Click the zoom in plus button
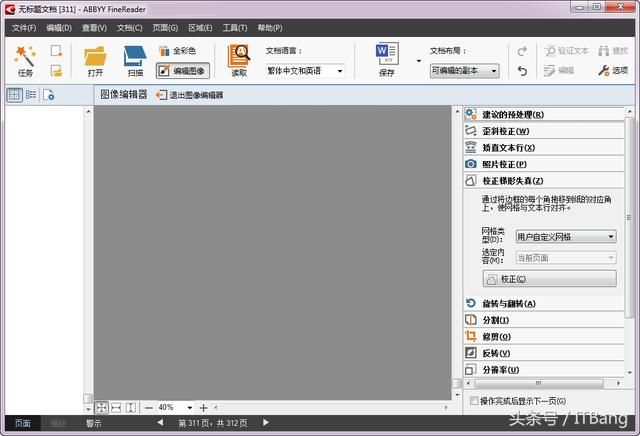640x436 pixels. (x=204, y=407)
